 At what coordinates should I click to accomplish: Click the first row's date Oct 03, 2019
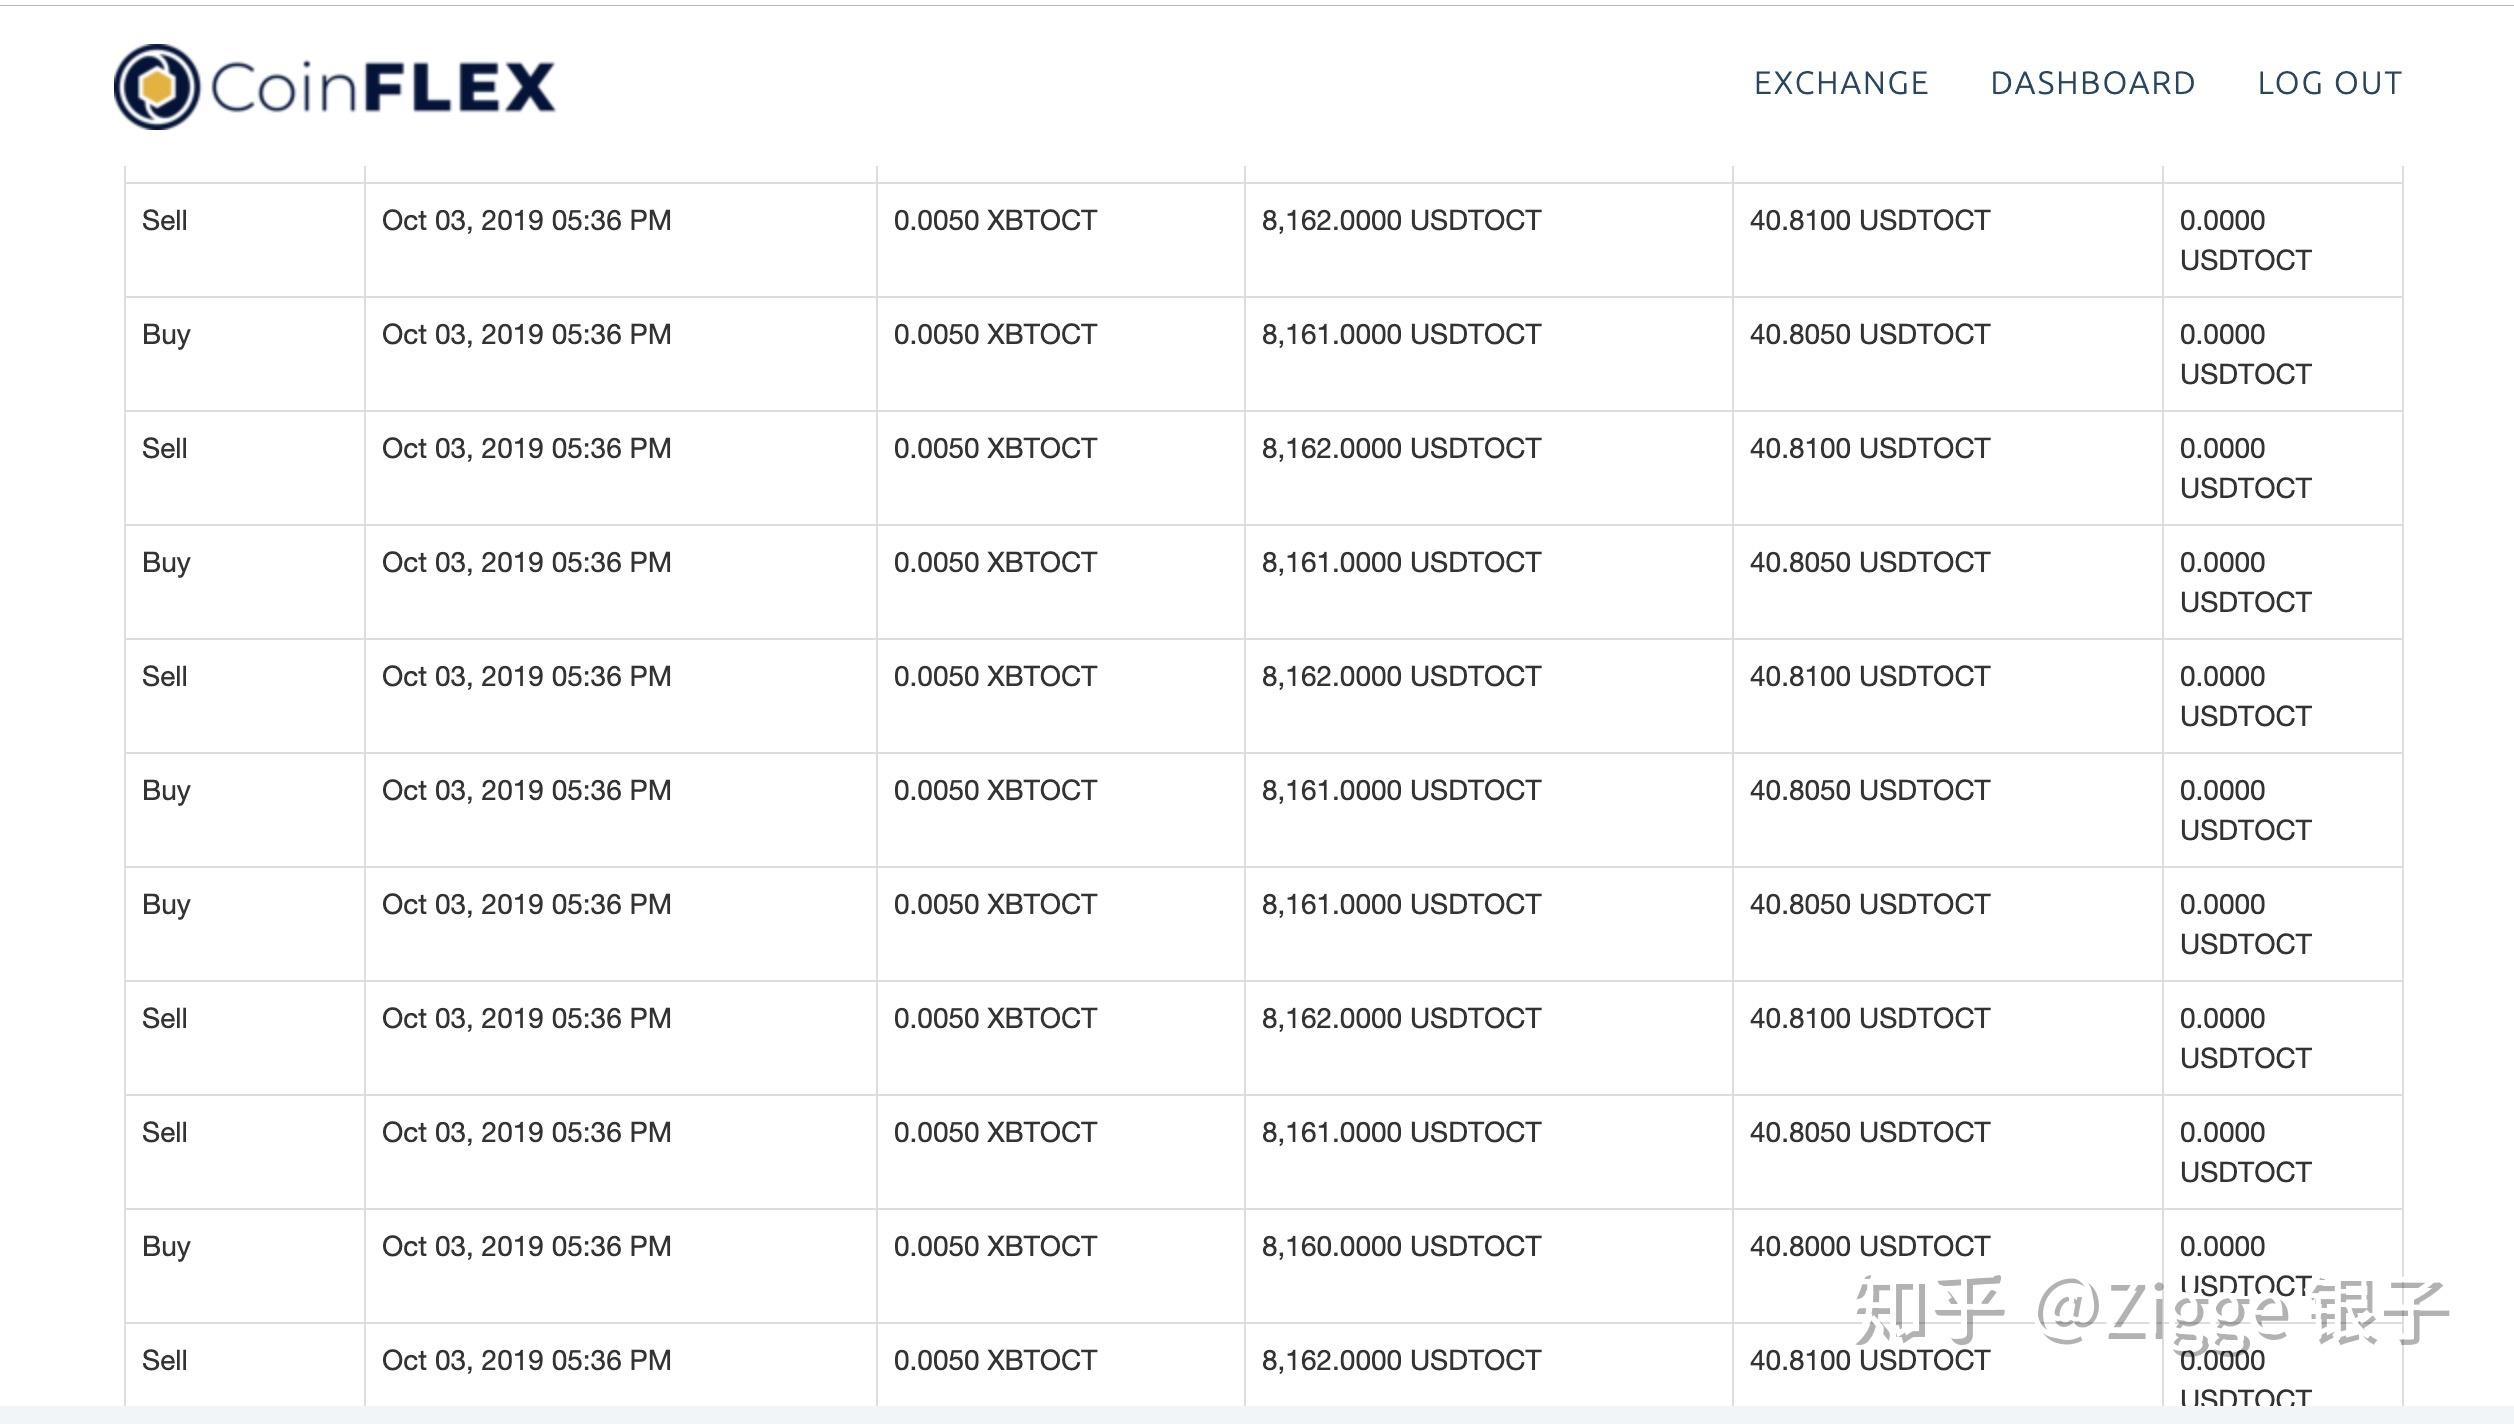526,220
